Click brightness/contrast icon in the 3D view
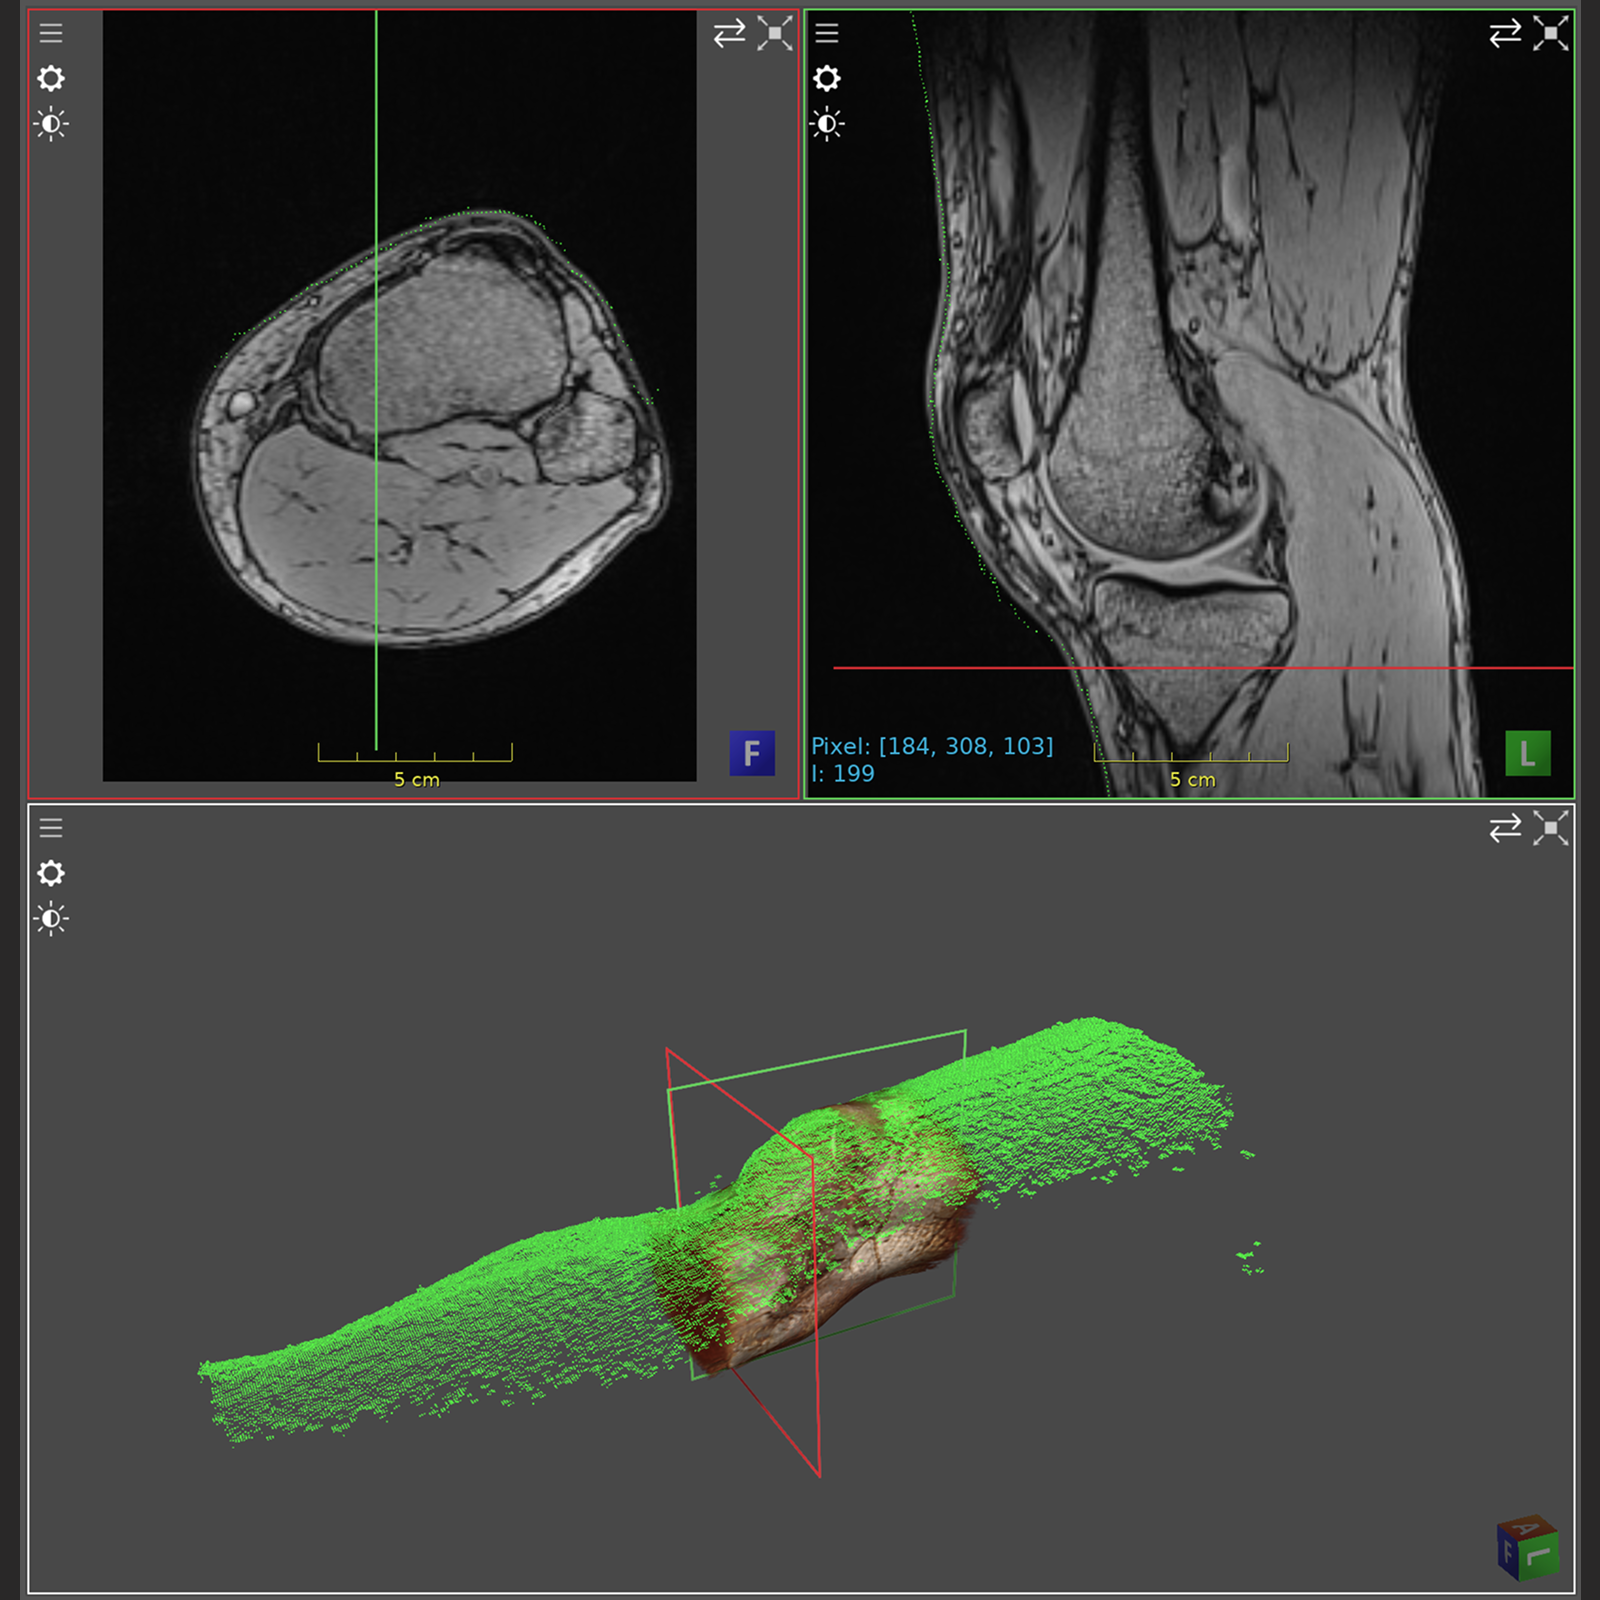Image resolution: width=1600 pixels, height=1600 pixels. pyautogui.click(x=51, y=918)
